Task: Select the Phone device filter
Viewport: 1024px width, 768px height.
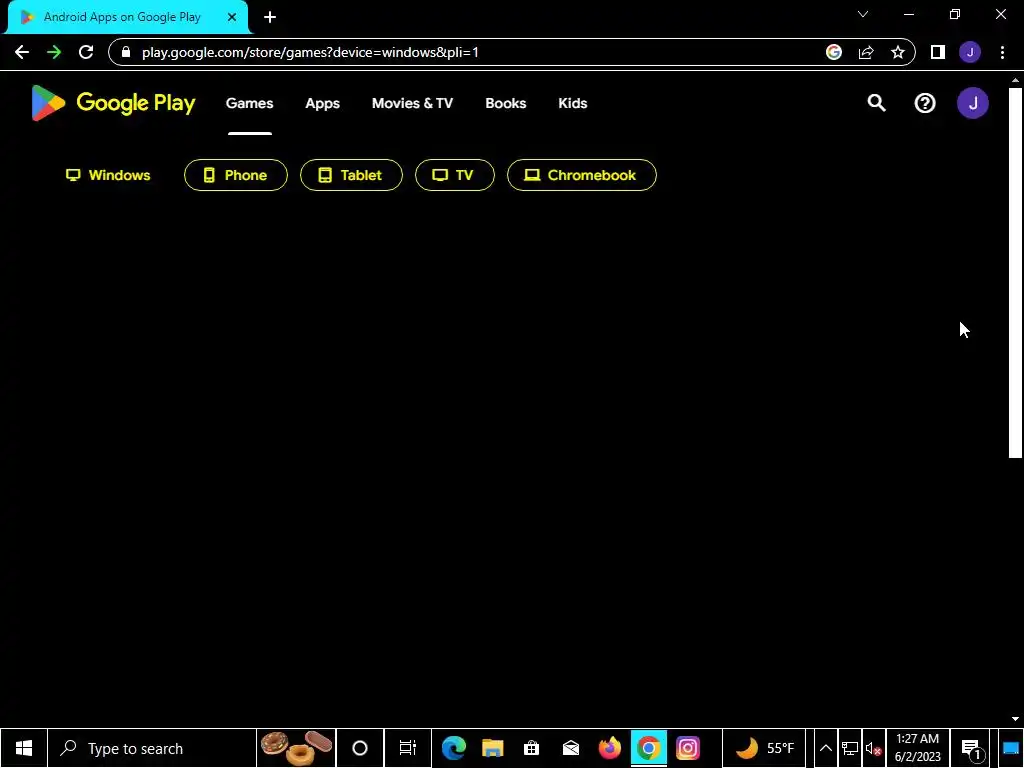Action: pos(236,175)
